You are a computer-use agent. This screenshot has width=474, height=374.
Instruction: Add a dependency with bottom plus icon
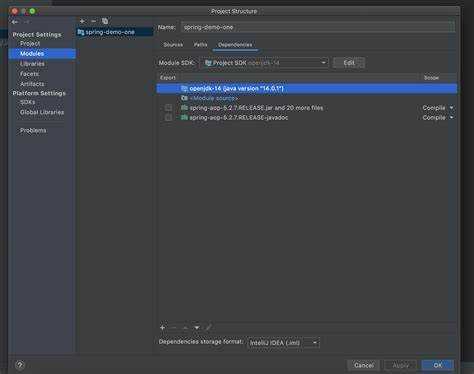[x=162, y=328]
